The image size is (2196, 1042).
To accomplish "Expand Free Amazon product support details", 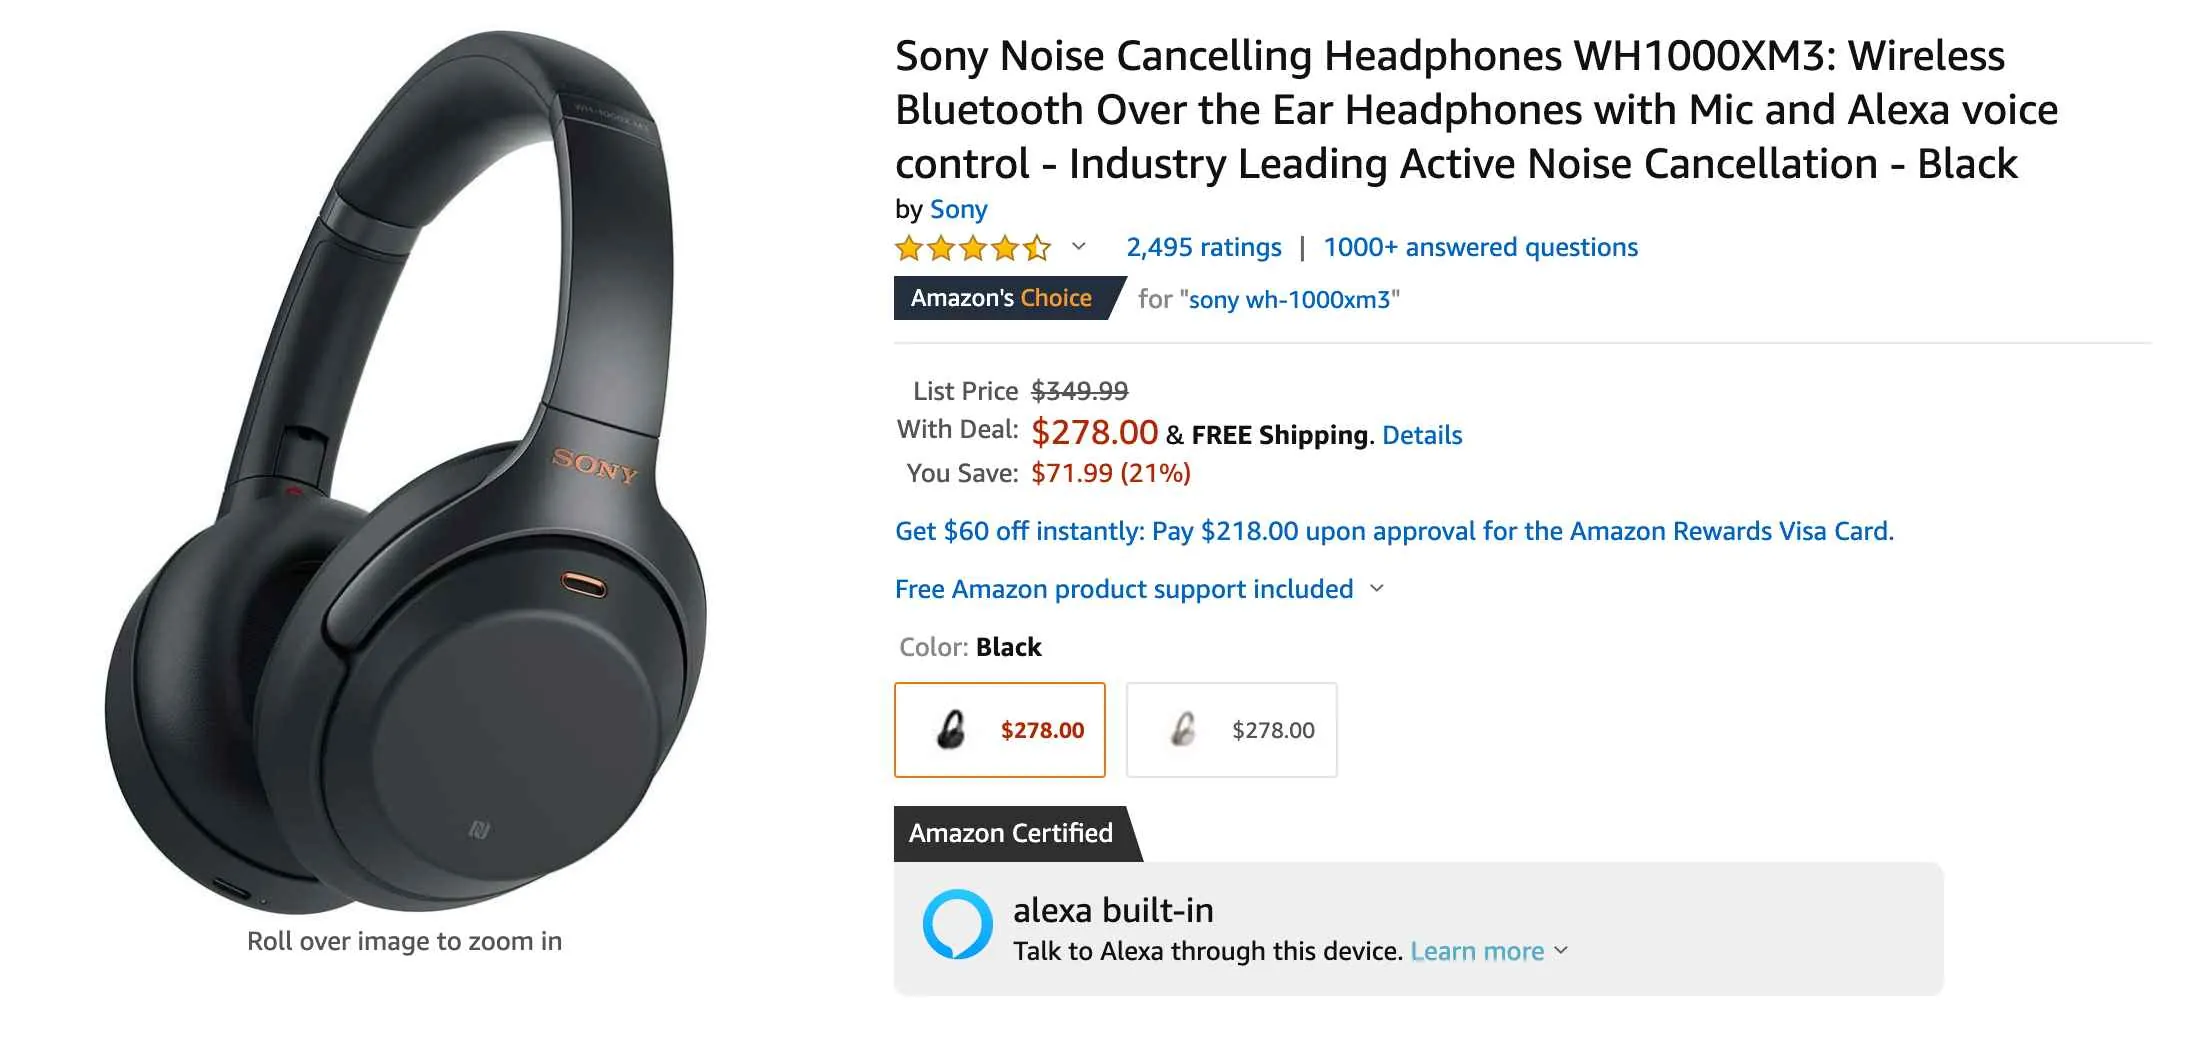I will (1376, 589).
